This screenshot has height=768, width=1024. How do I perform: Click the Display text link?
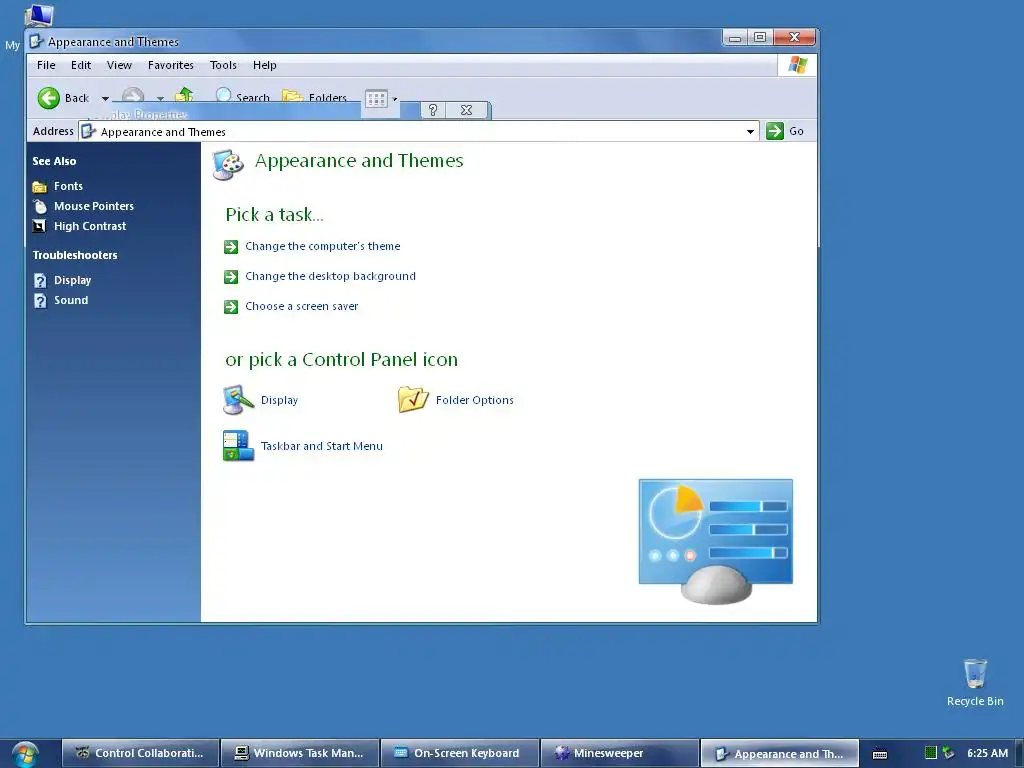tap(280, 400)
